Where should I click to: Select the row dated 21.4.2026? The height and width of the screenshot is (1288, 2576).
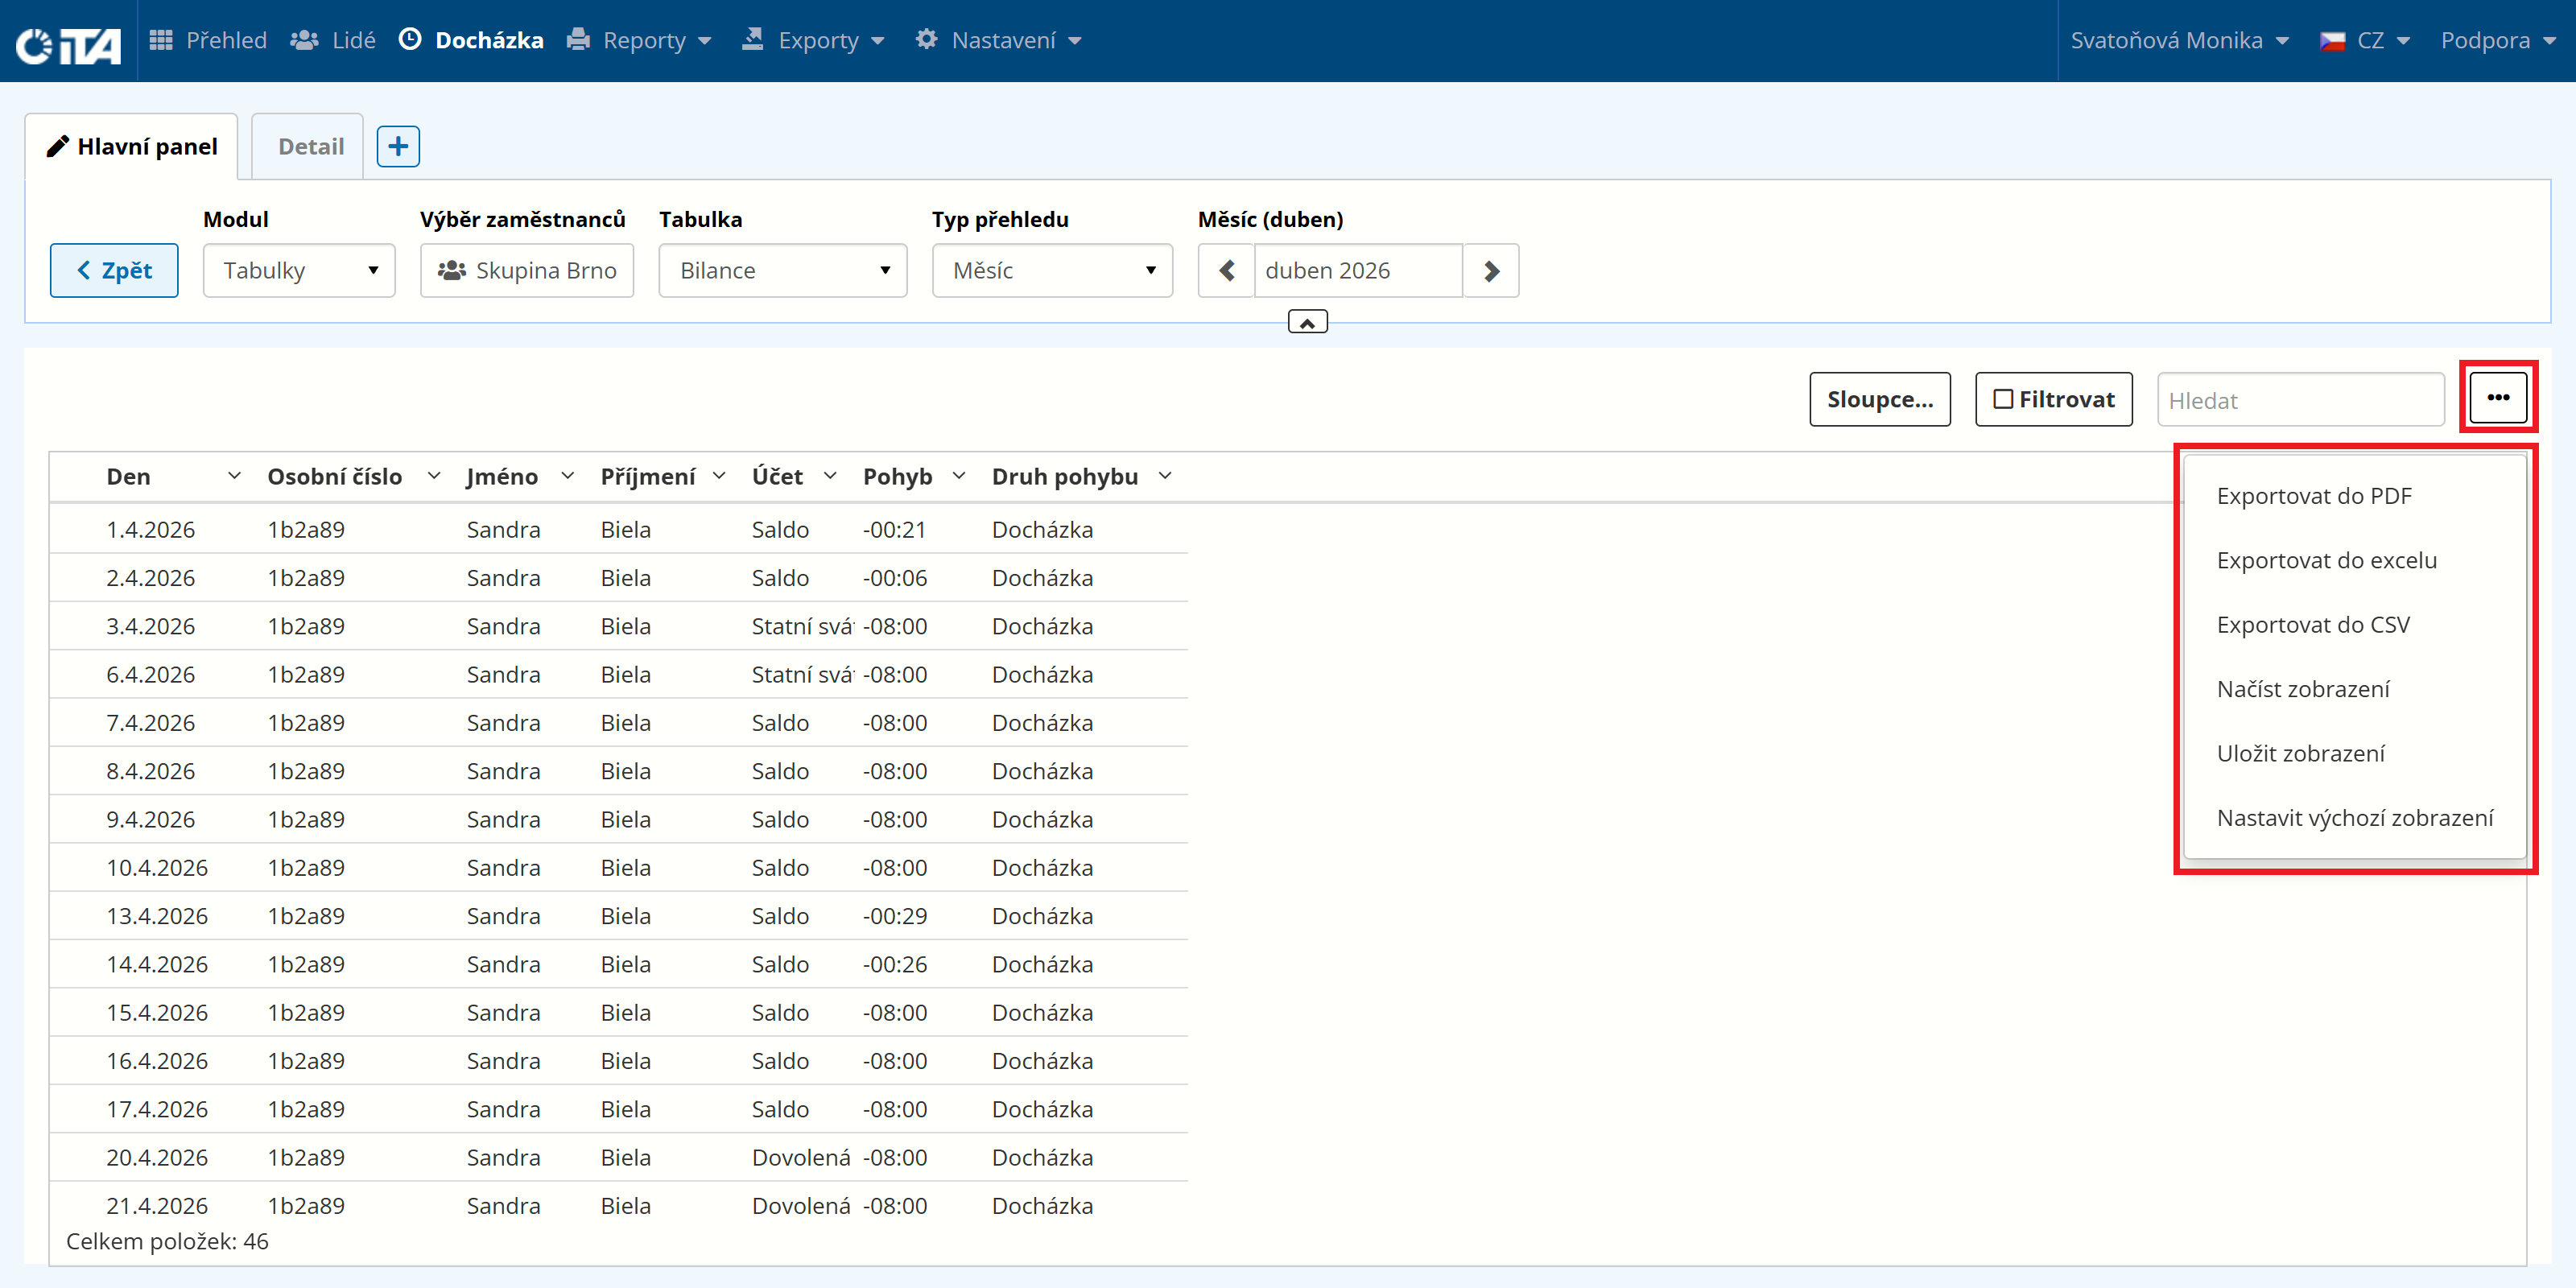click(618, 1205)
